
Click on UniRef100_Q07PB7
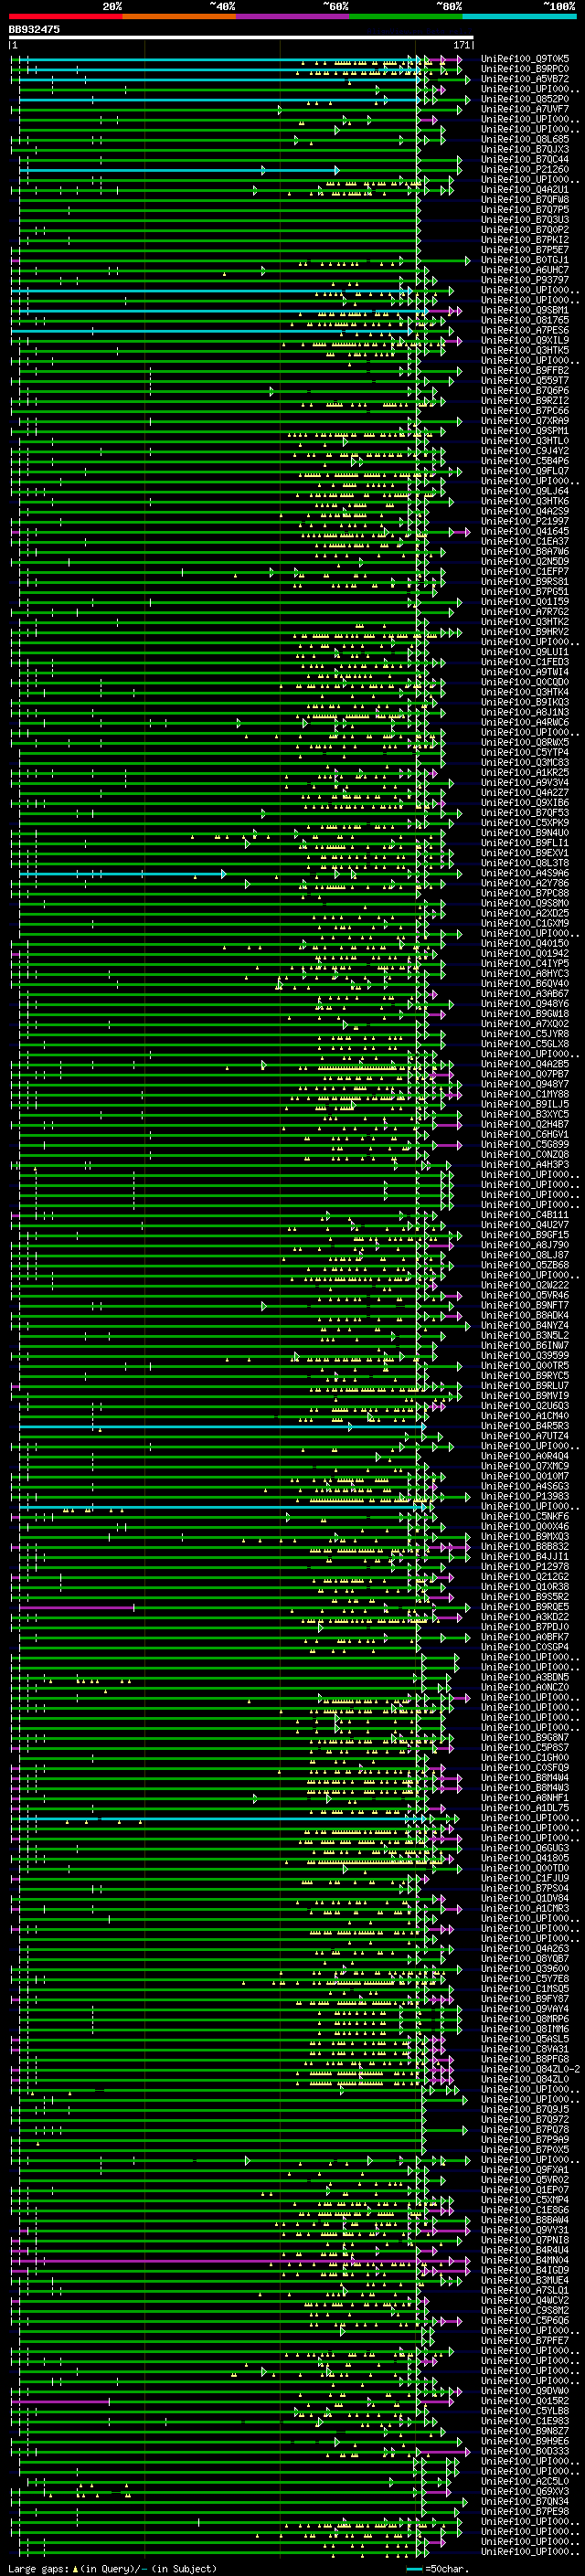tap(525, 1074)
